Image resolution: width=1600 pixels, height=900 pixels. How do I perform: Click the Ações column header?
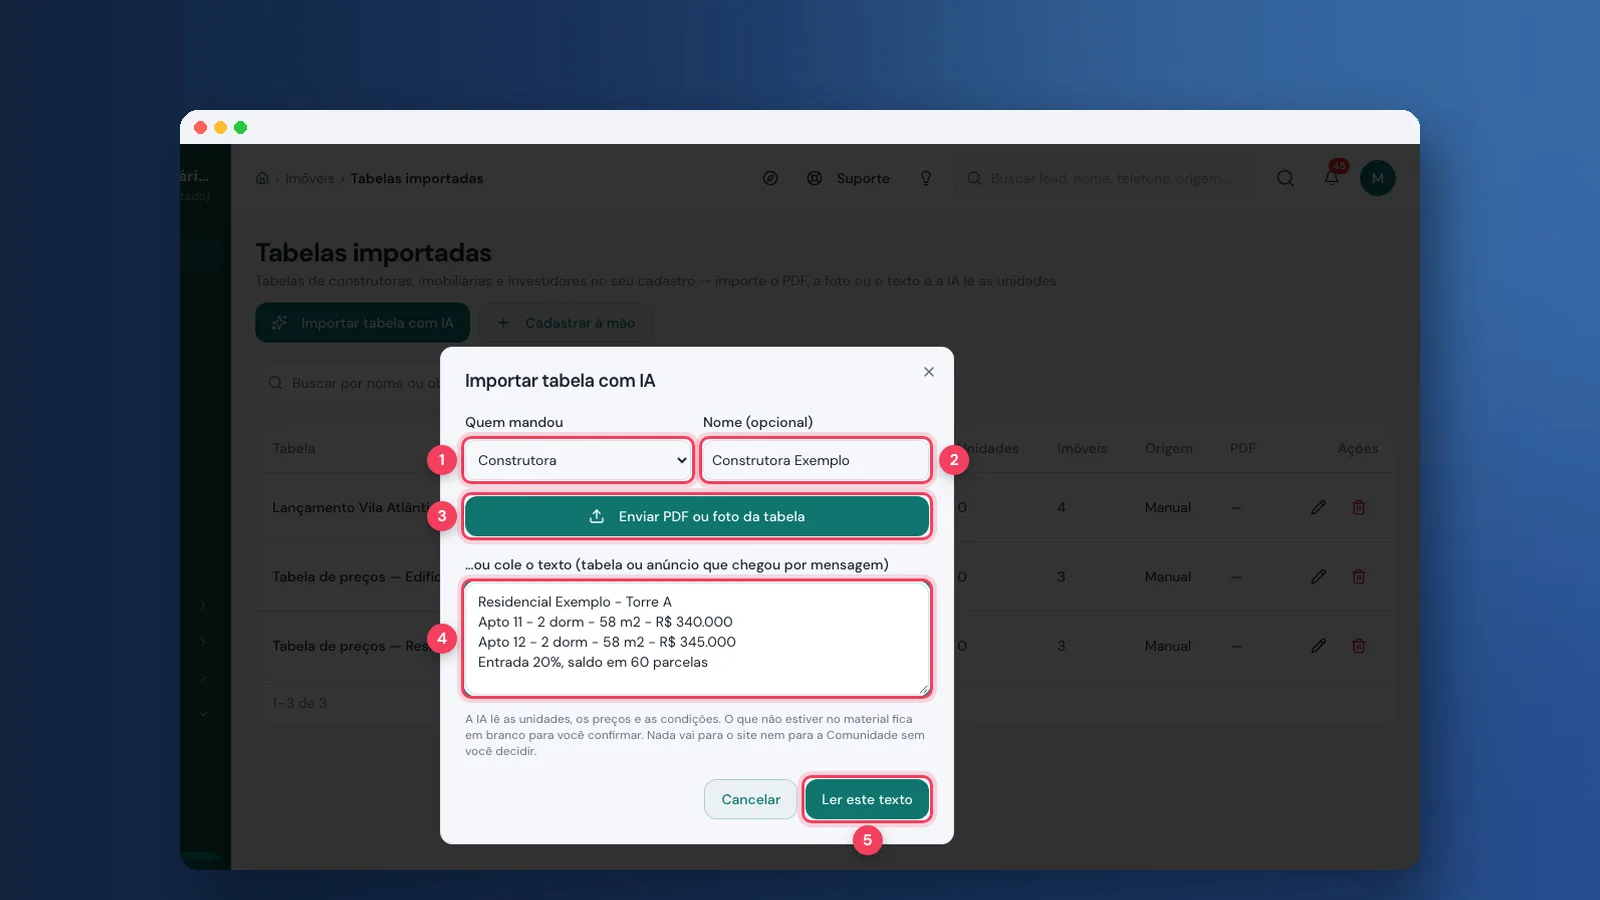(1358, 448)
